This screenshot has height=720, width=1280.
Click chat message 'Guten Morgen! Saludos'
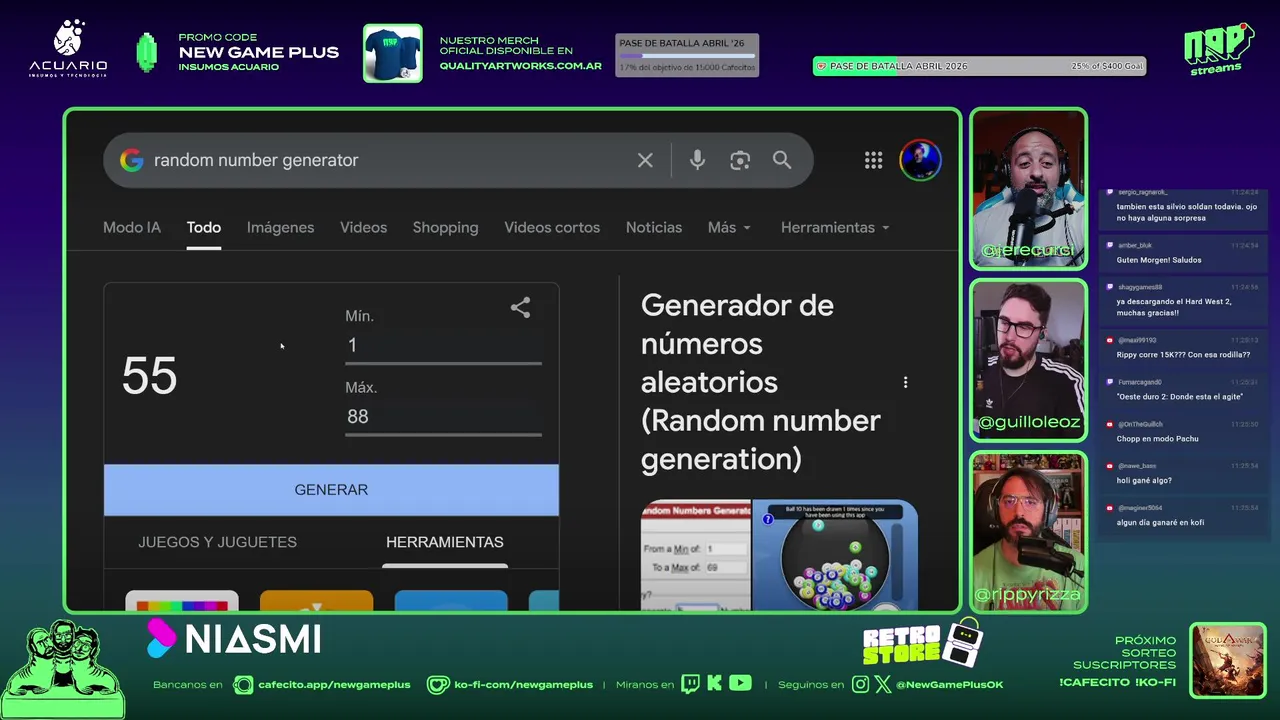(1159, 260)
